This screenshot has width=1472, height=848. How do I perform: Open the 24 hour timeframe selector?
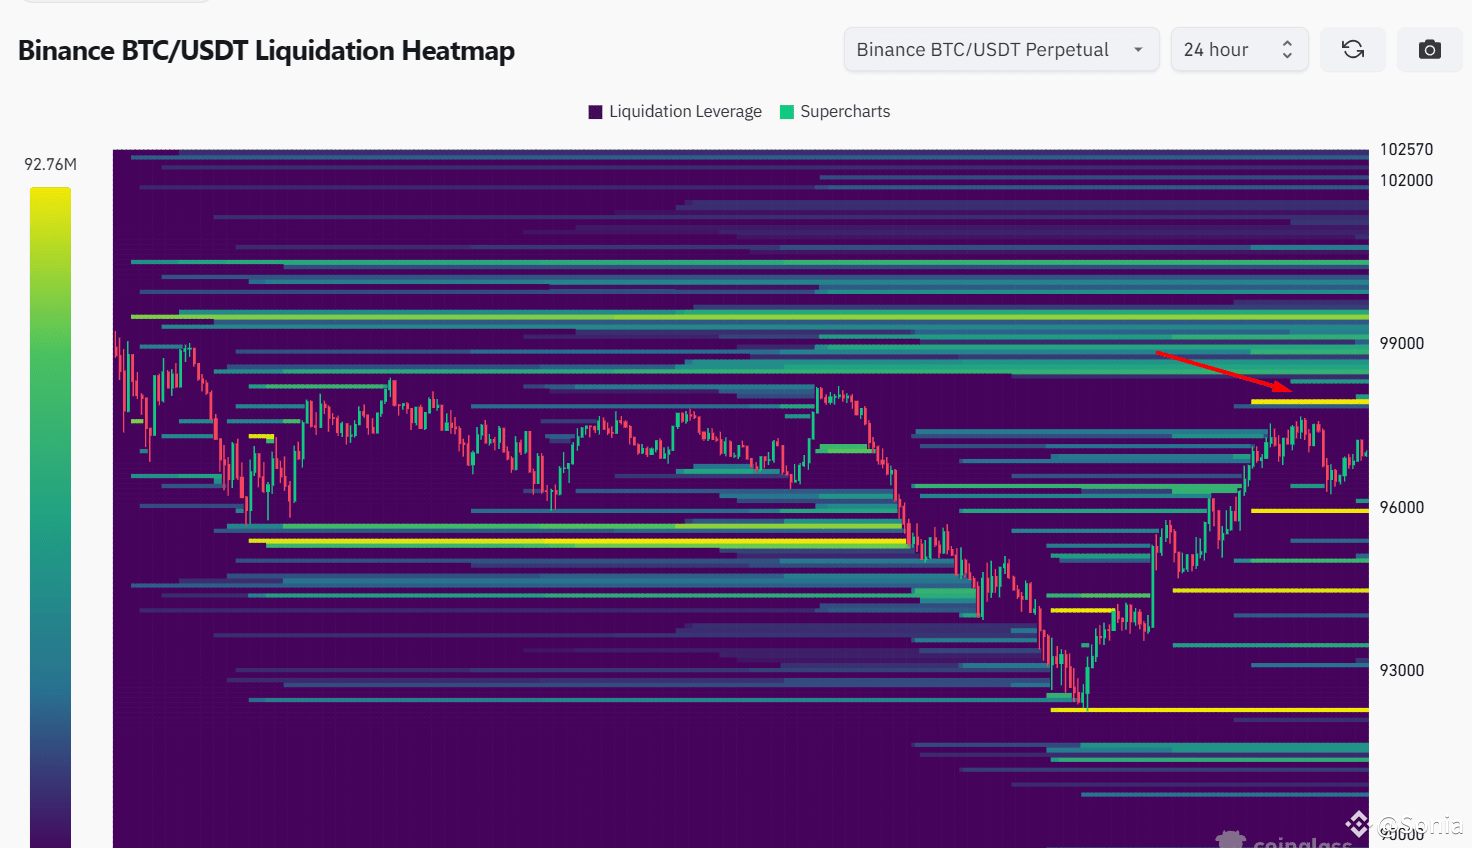[1239, 49]
